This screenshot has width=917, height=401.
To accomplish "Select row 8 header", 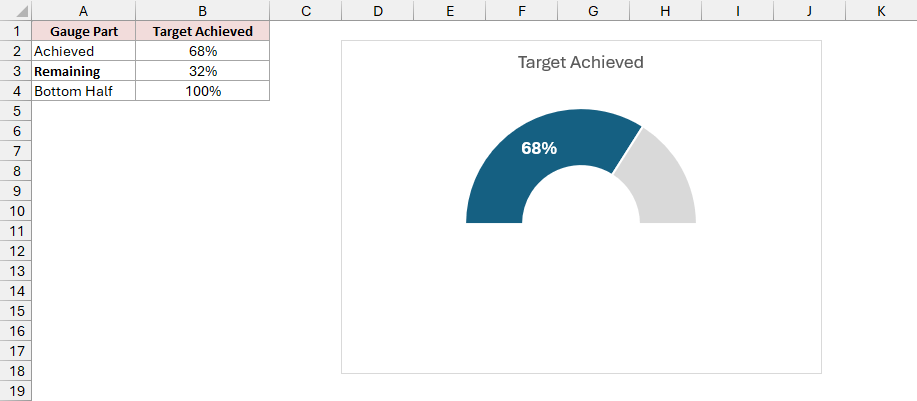I will (x=16, y=171).
